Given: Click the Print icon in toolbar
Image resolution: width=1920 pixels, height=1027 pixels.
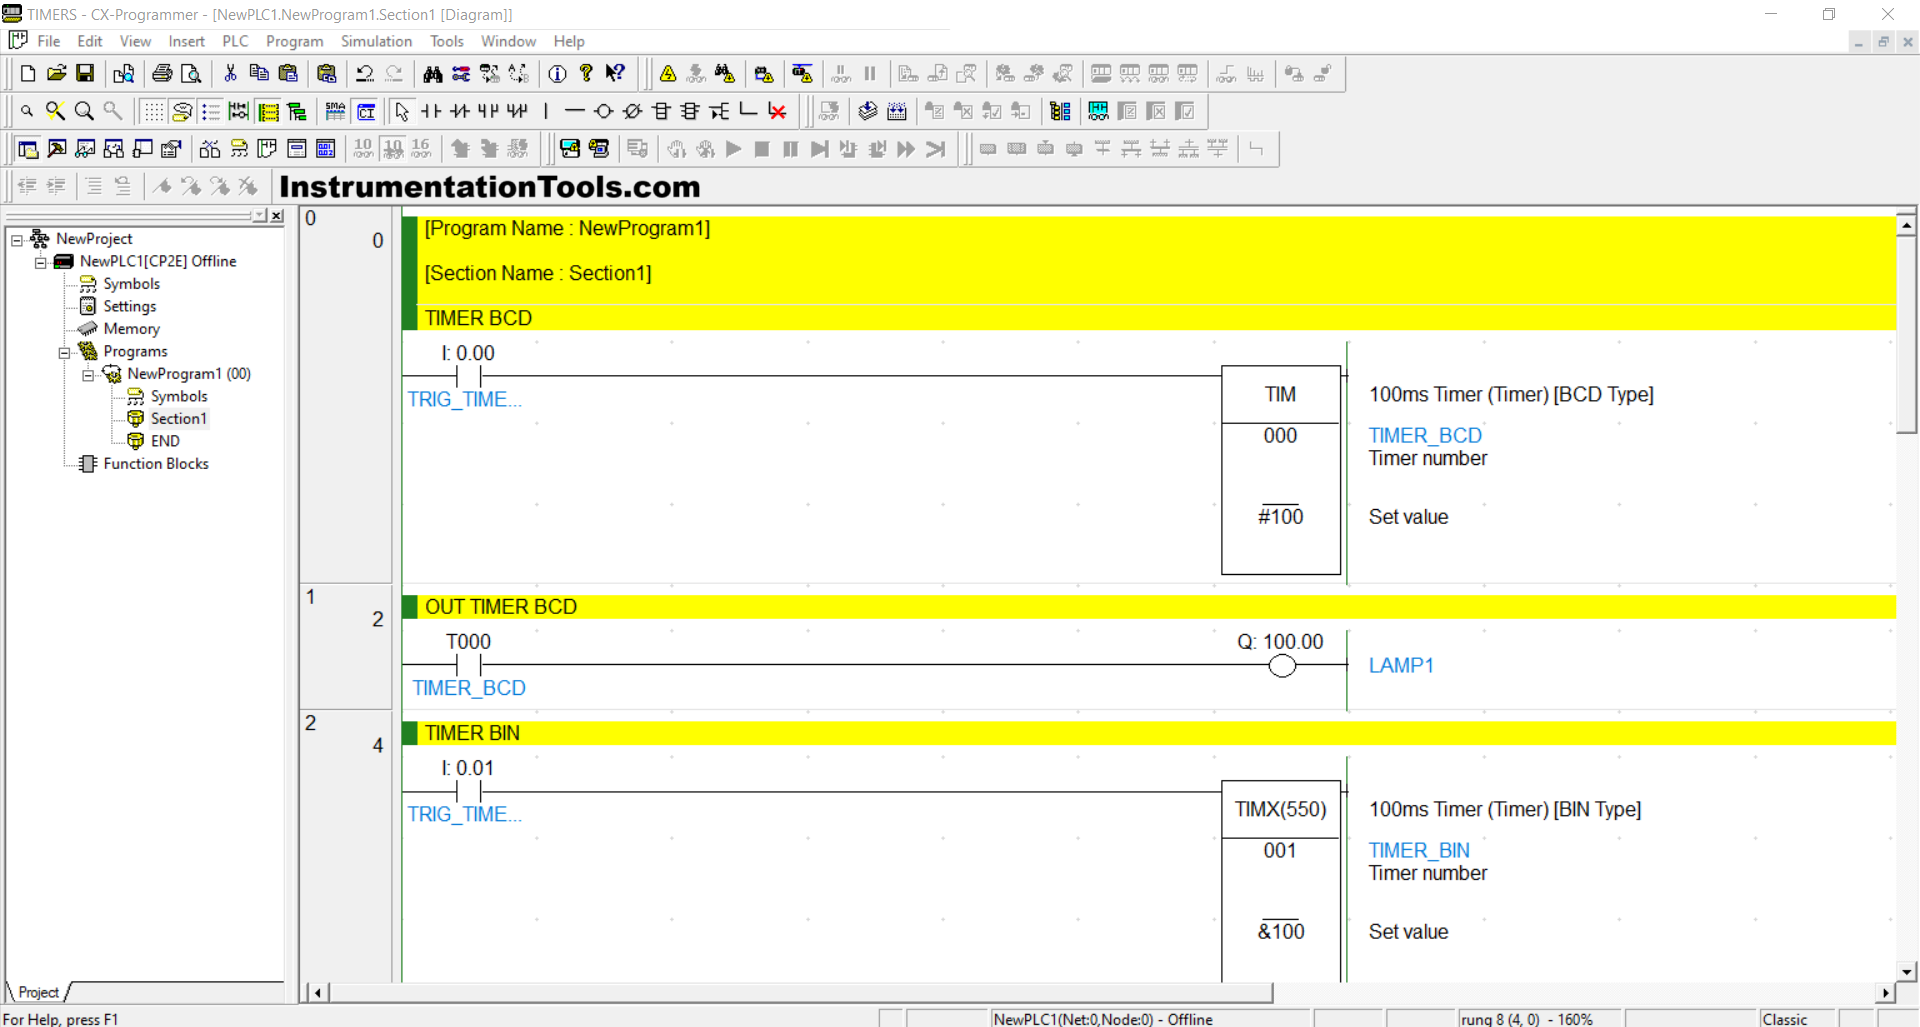Looking at the screenshot, I should (x=162, y=73).
